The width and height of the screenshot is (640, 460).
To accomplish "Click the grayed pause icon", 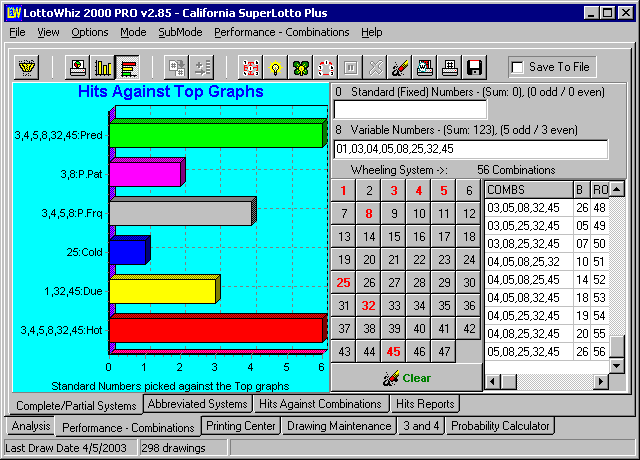I will pyautogui.click(x=351, y=67).
